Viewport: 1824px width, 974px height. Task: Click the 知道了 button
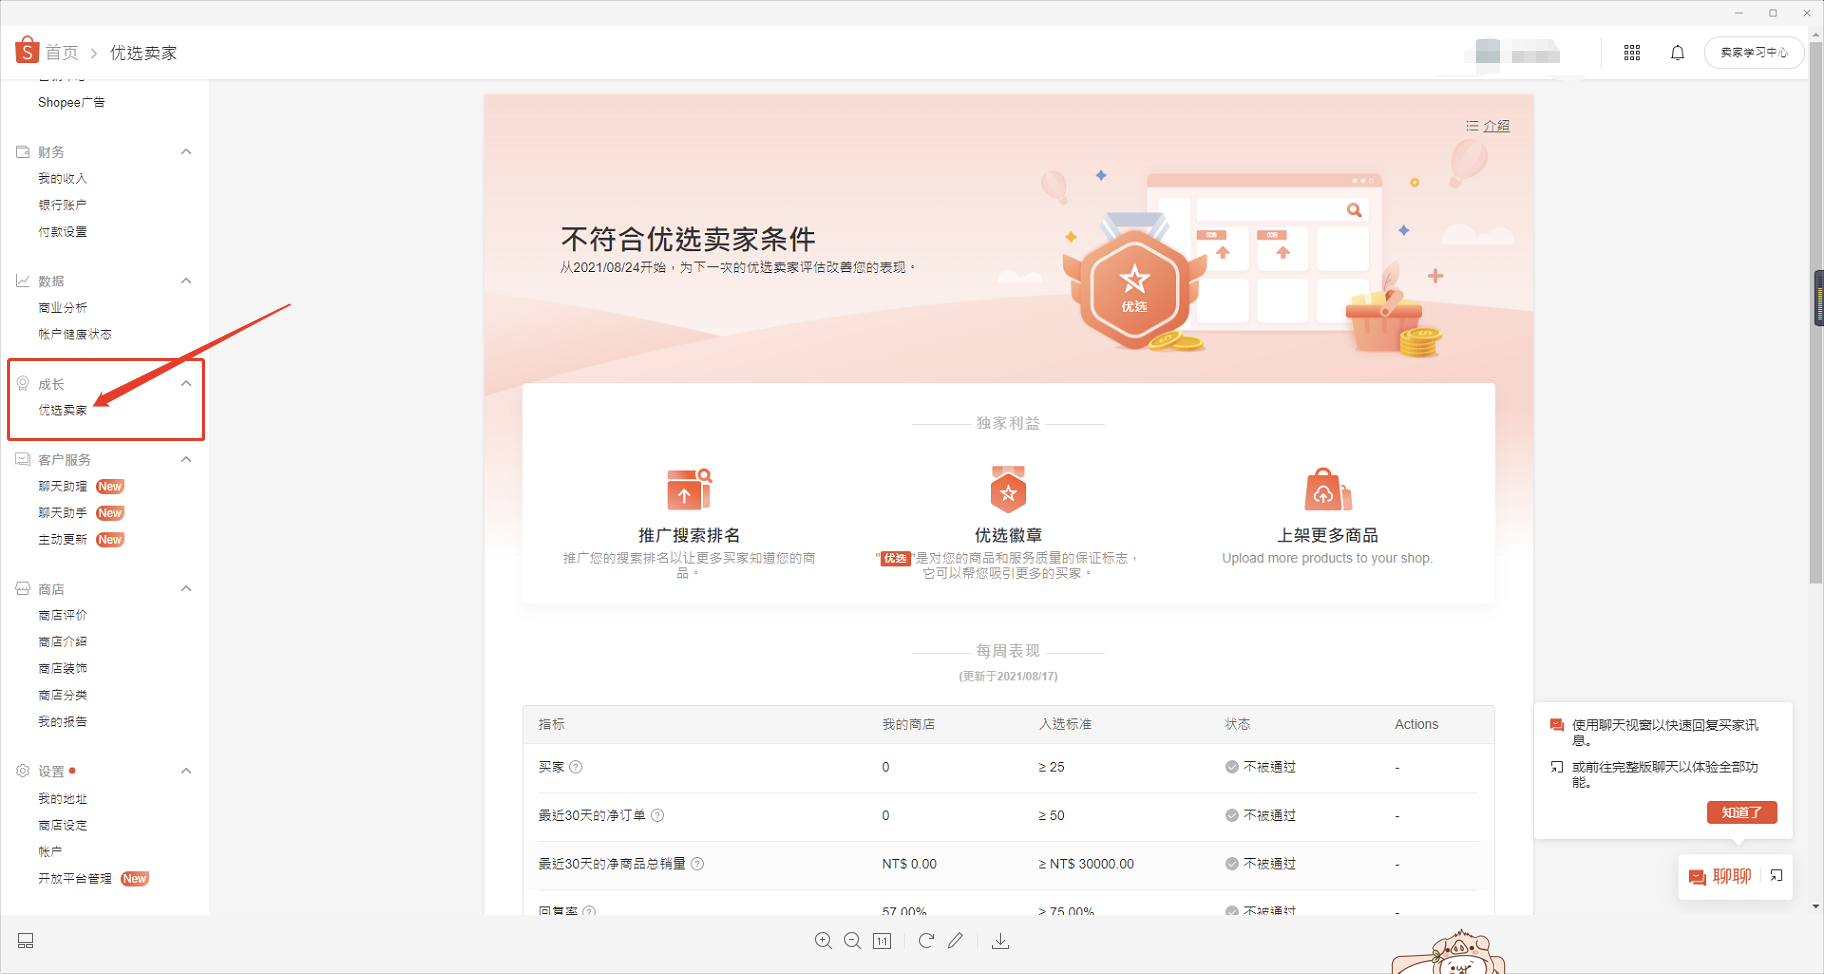[1742, 812]
